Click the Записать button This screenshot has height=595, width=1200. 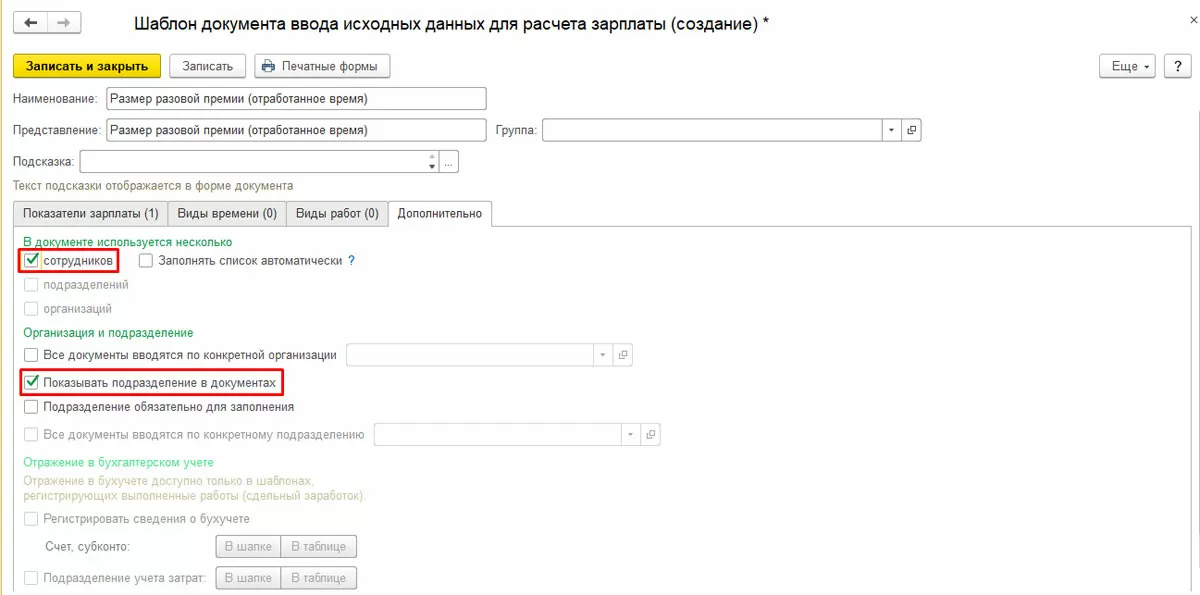coord(207,66)
